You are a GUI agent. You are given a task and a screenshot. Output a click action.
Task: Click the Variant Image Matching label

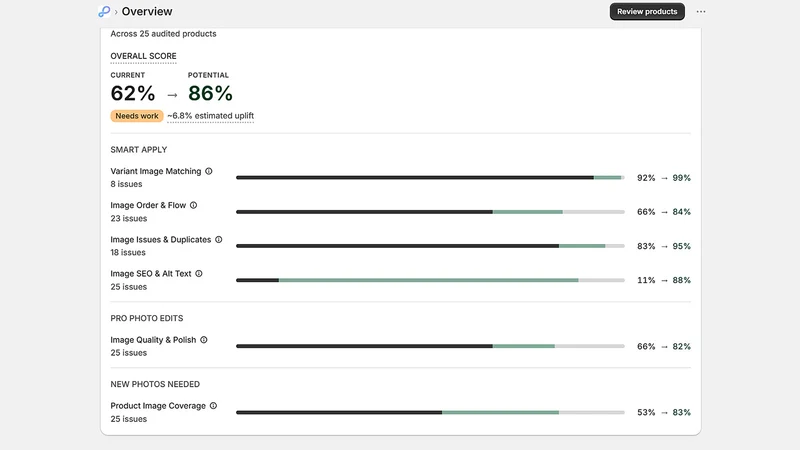tap(156, 171)
